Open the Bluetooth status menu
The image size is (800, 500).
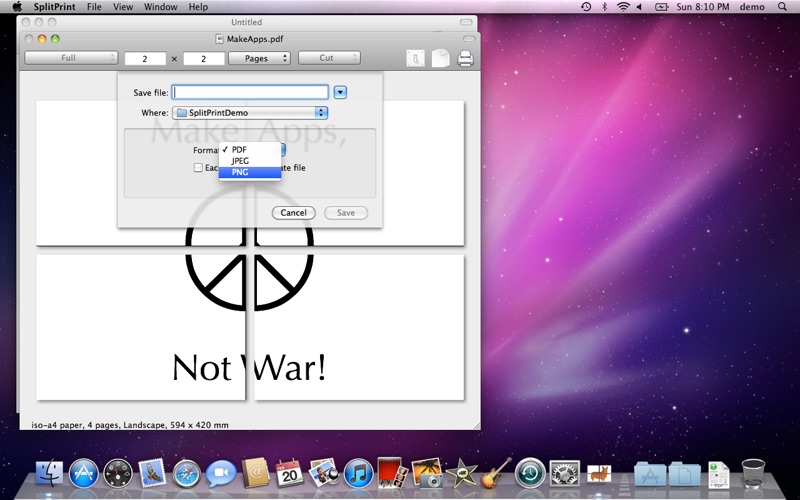pyautogui.click(x=605, y=7)
